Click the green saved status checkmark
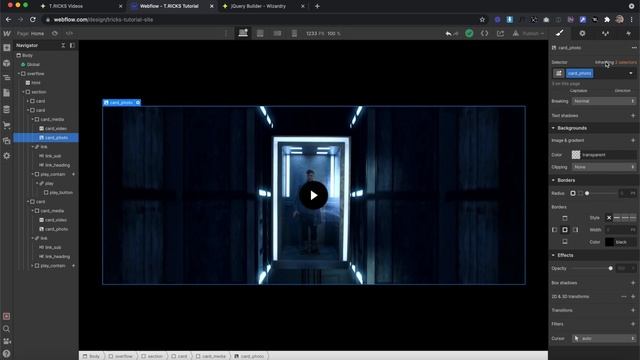Image resolution: width=640 pixels, height=360 pixels. pyautogui.click(x=469, y=33)
